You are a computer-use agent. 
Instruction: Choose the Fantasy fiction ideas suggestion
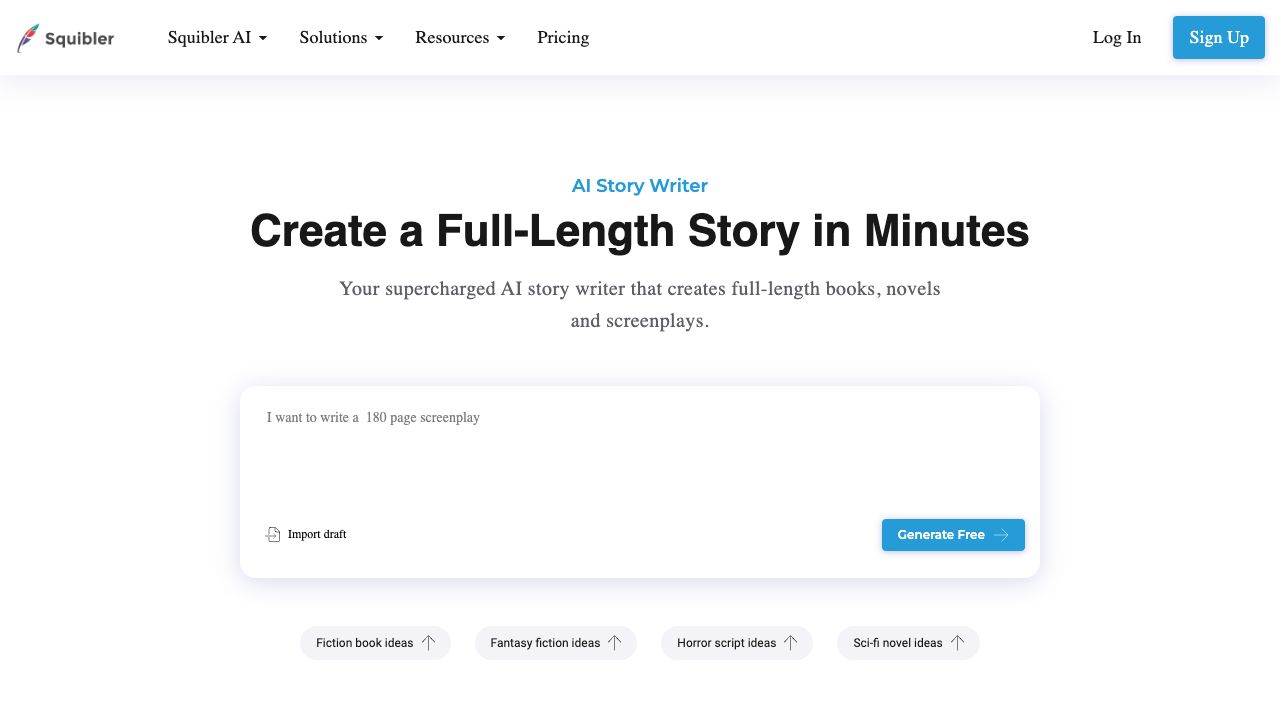(545, 643)
